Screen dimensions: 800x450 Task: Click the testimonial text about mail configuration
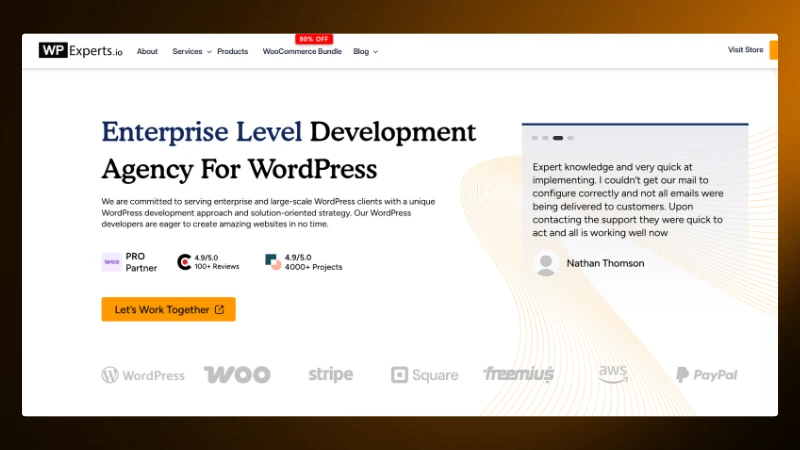pos(628,199)
